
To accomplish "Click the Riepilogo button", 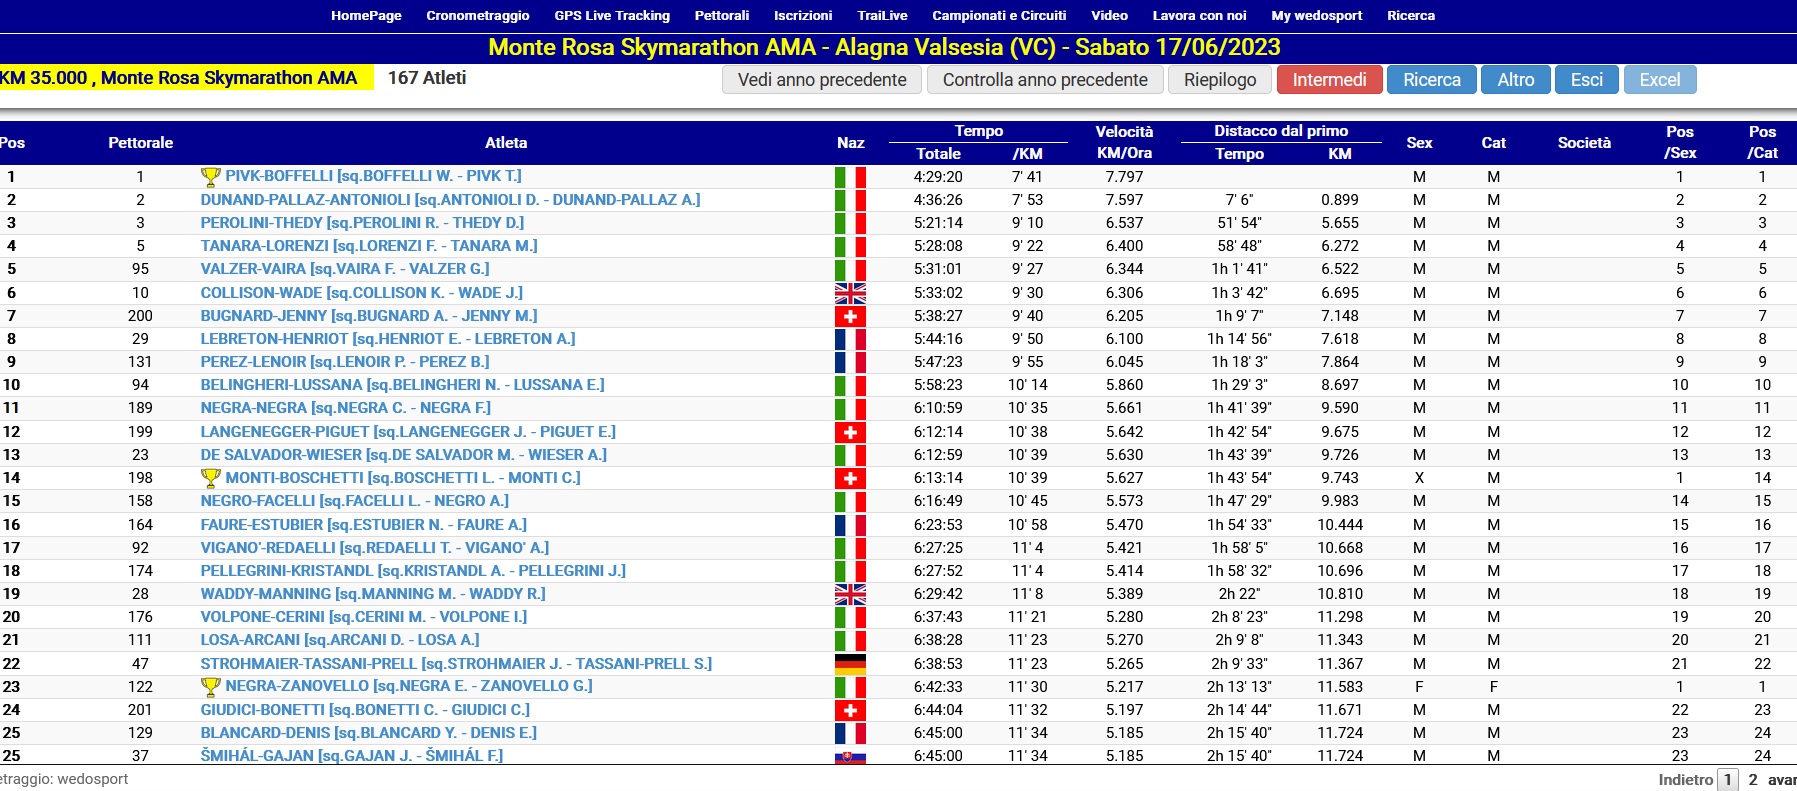I will (1220, 80).
